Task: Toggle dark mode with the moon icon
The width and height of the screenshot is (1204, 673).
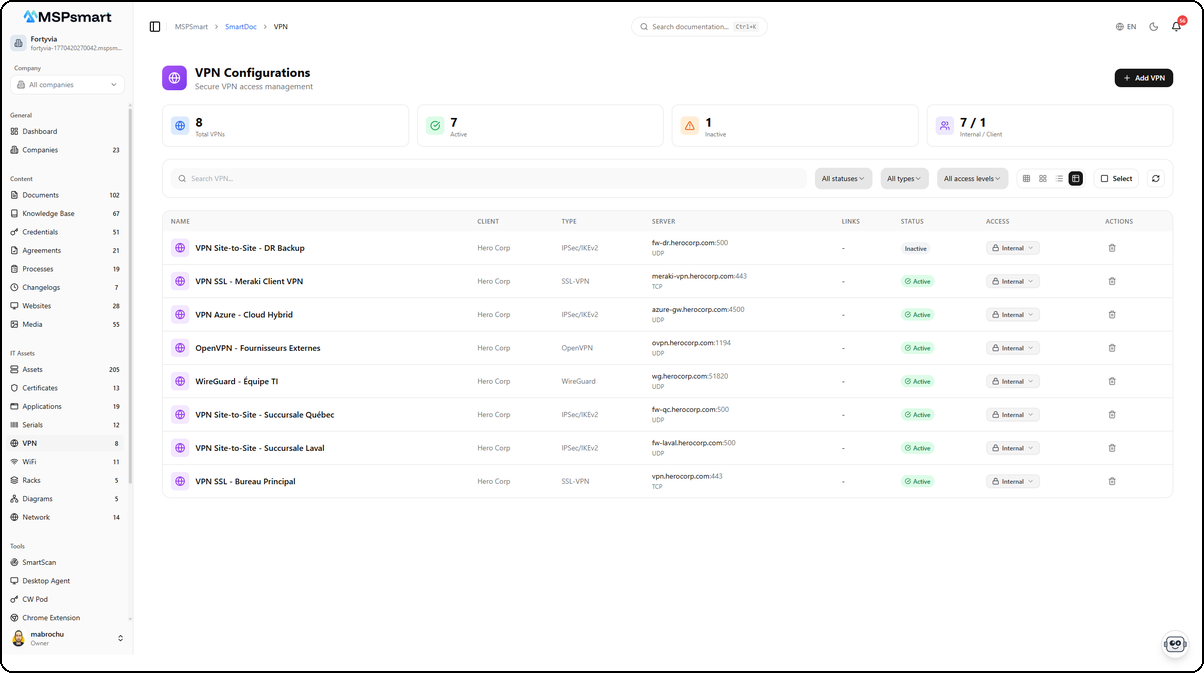Action: [1152, 27]
